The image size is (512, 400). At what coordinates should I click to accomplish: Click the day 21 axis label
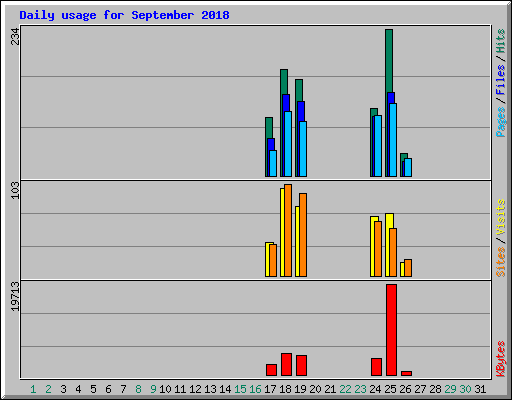pos(330,389)
